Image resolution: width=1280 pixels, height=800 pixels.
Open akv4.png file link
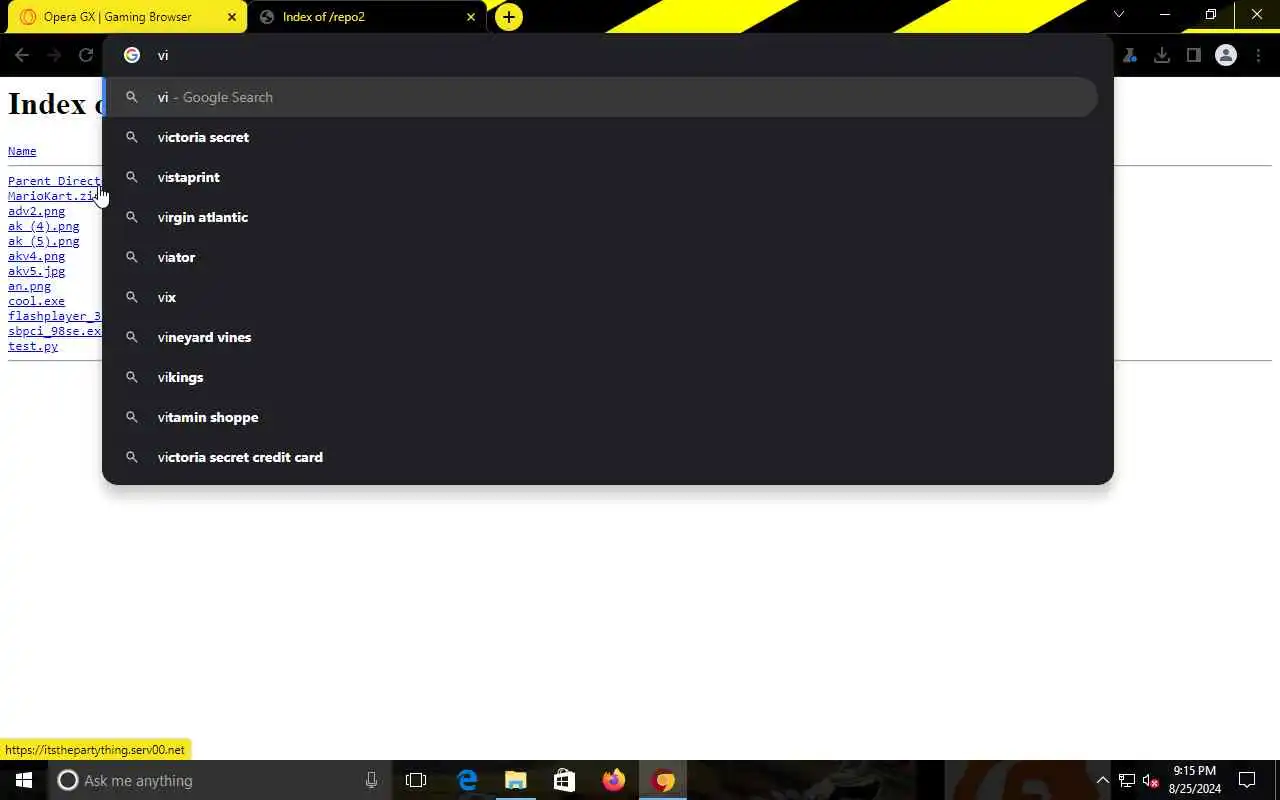(x=36, y=256)
